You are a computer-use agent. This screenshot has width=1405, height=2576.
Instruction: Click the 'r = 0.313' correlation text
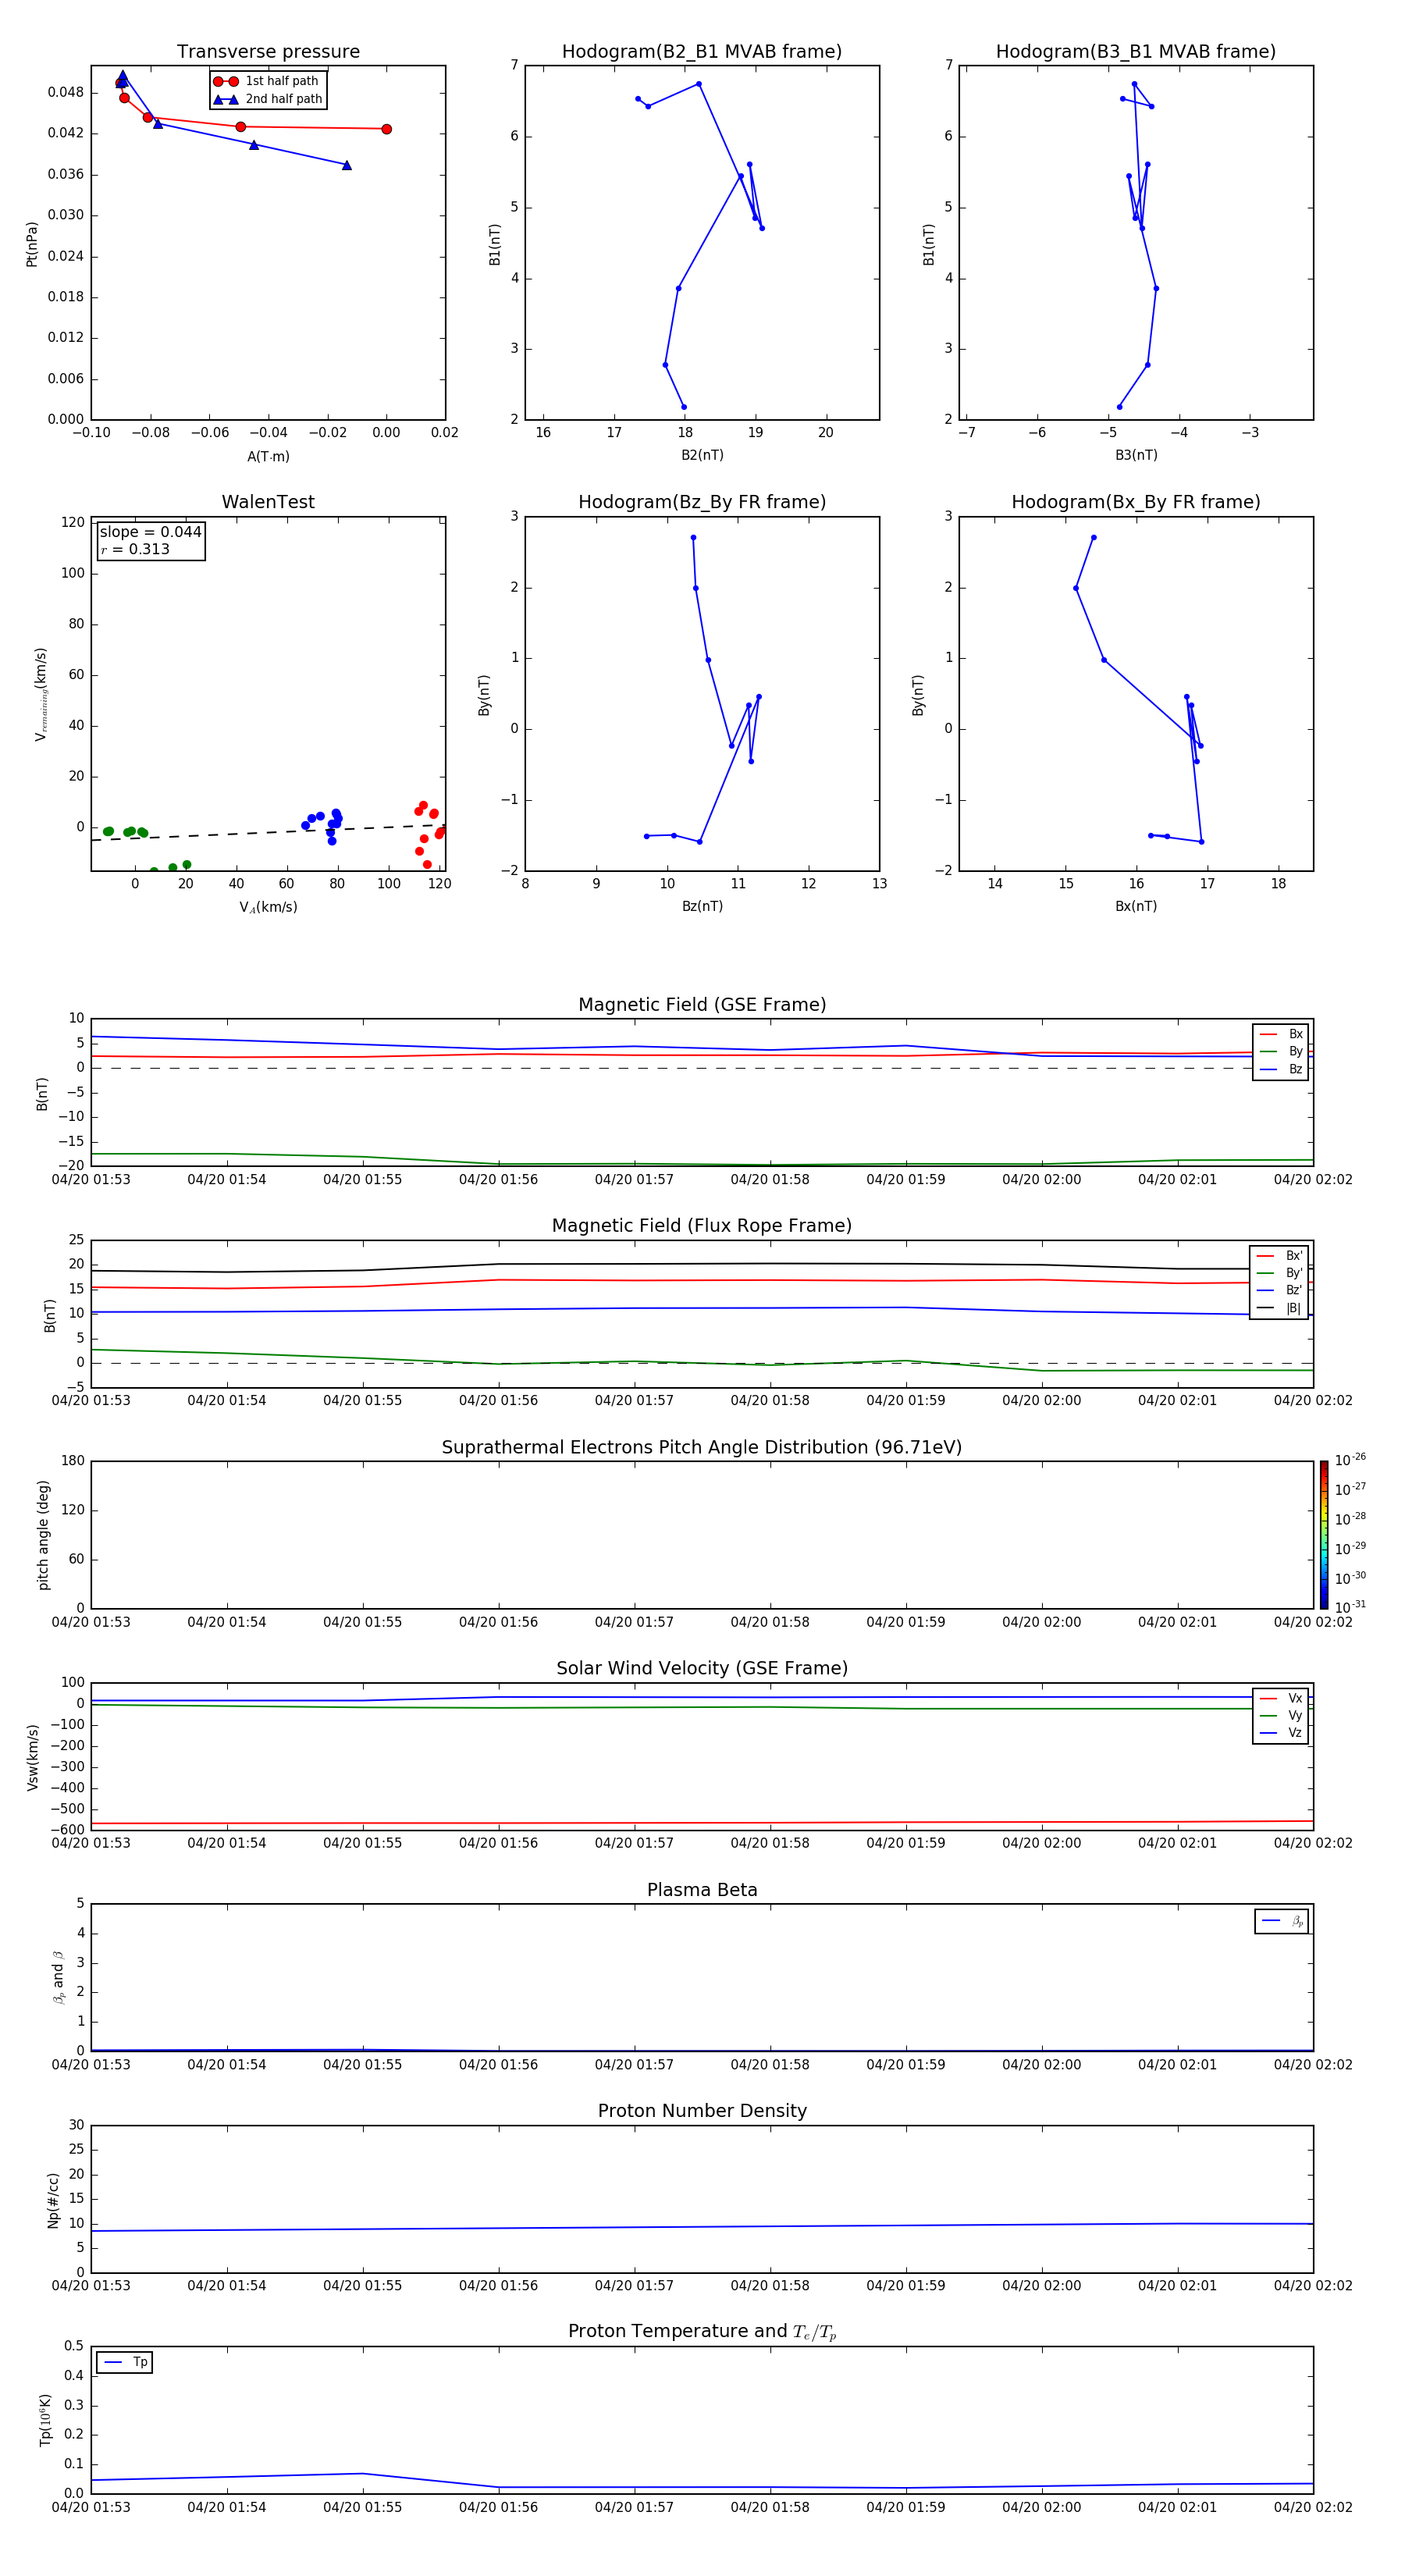coord(135,549)
